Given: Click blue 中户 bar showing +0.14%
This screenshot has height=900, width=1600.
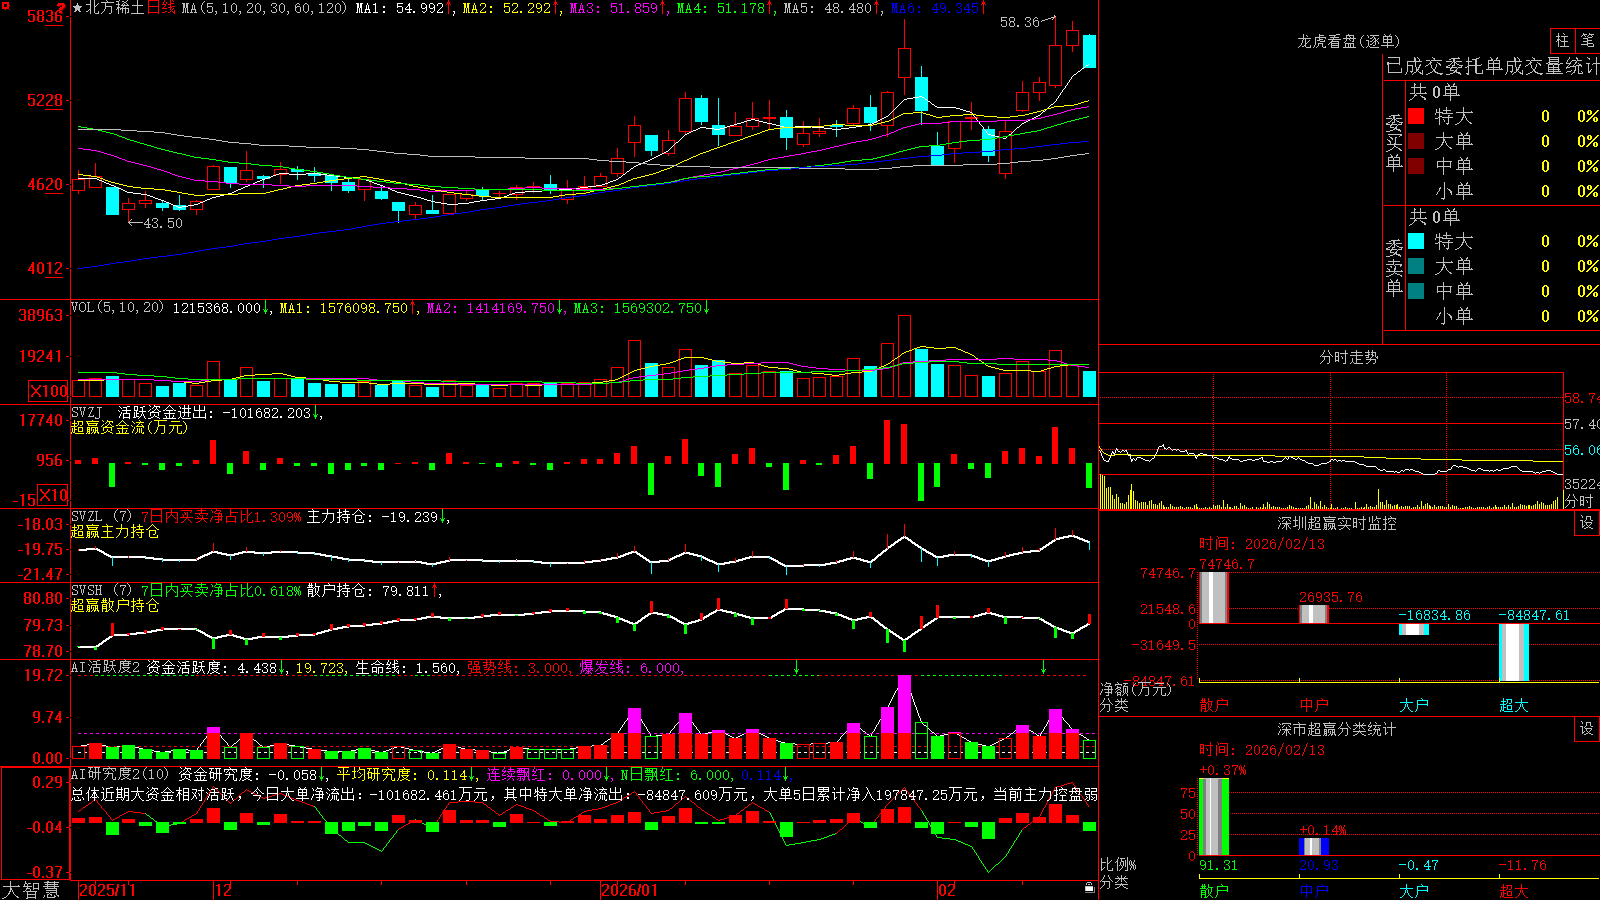Looking at the screenshot, I should [1314, 847].
